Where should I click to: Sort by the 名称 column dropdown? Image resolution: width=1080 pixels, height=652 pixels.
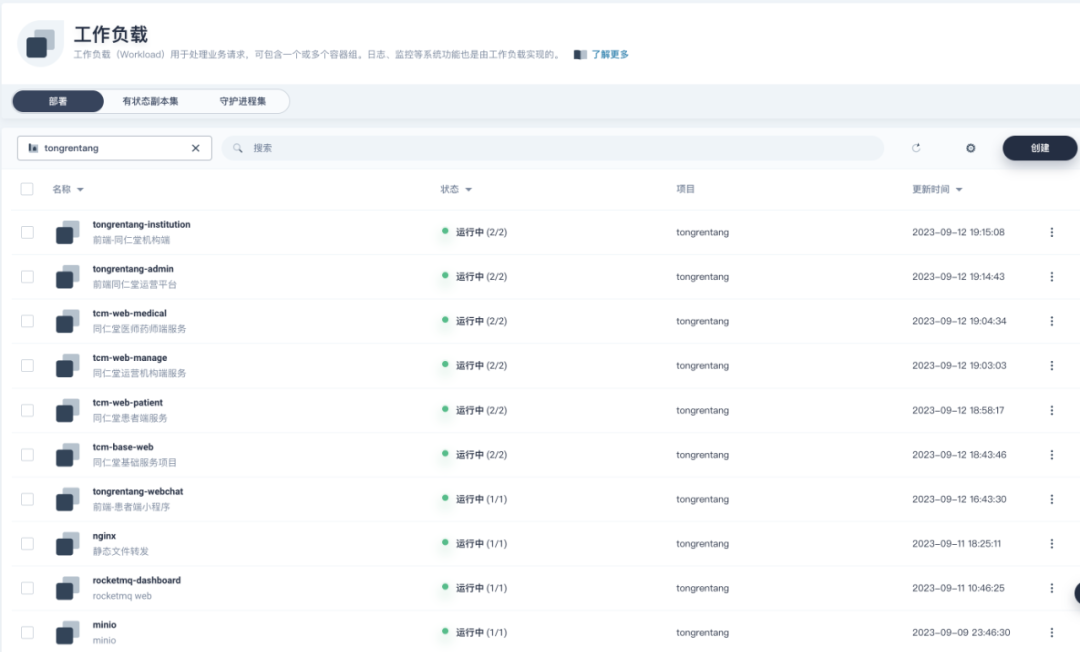click(x=68, y=189)
